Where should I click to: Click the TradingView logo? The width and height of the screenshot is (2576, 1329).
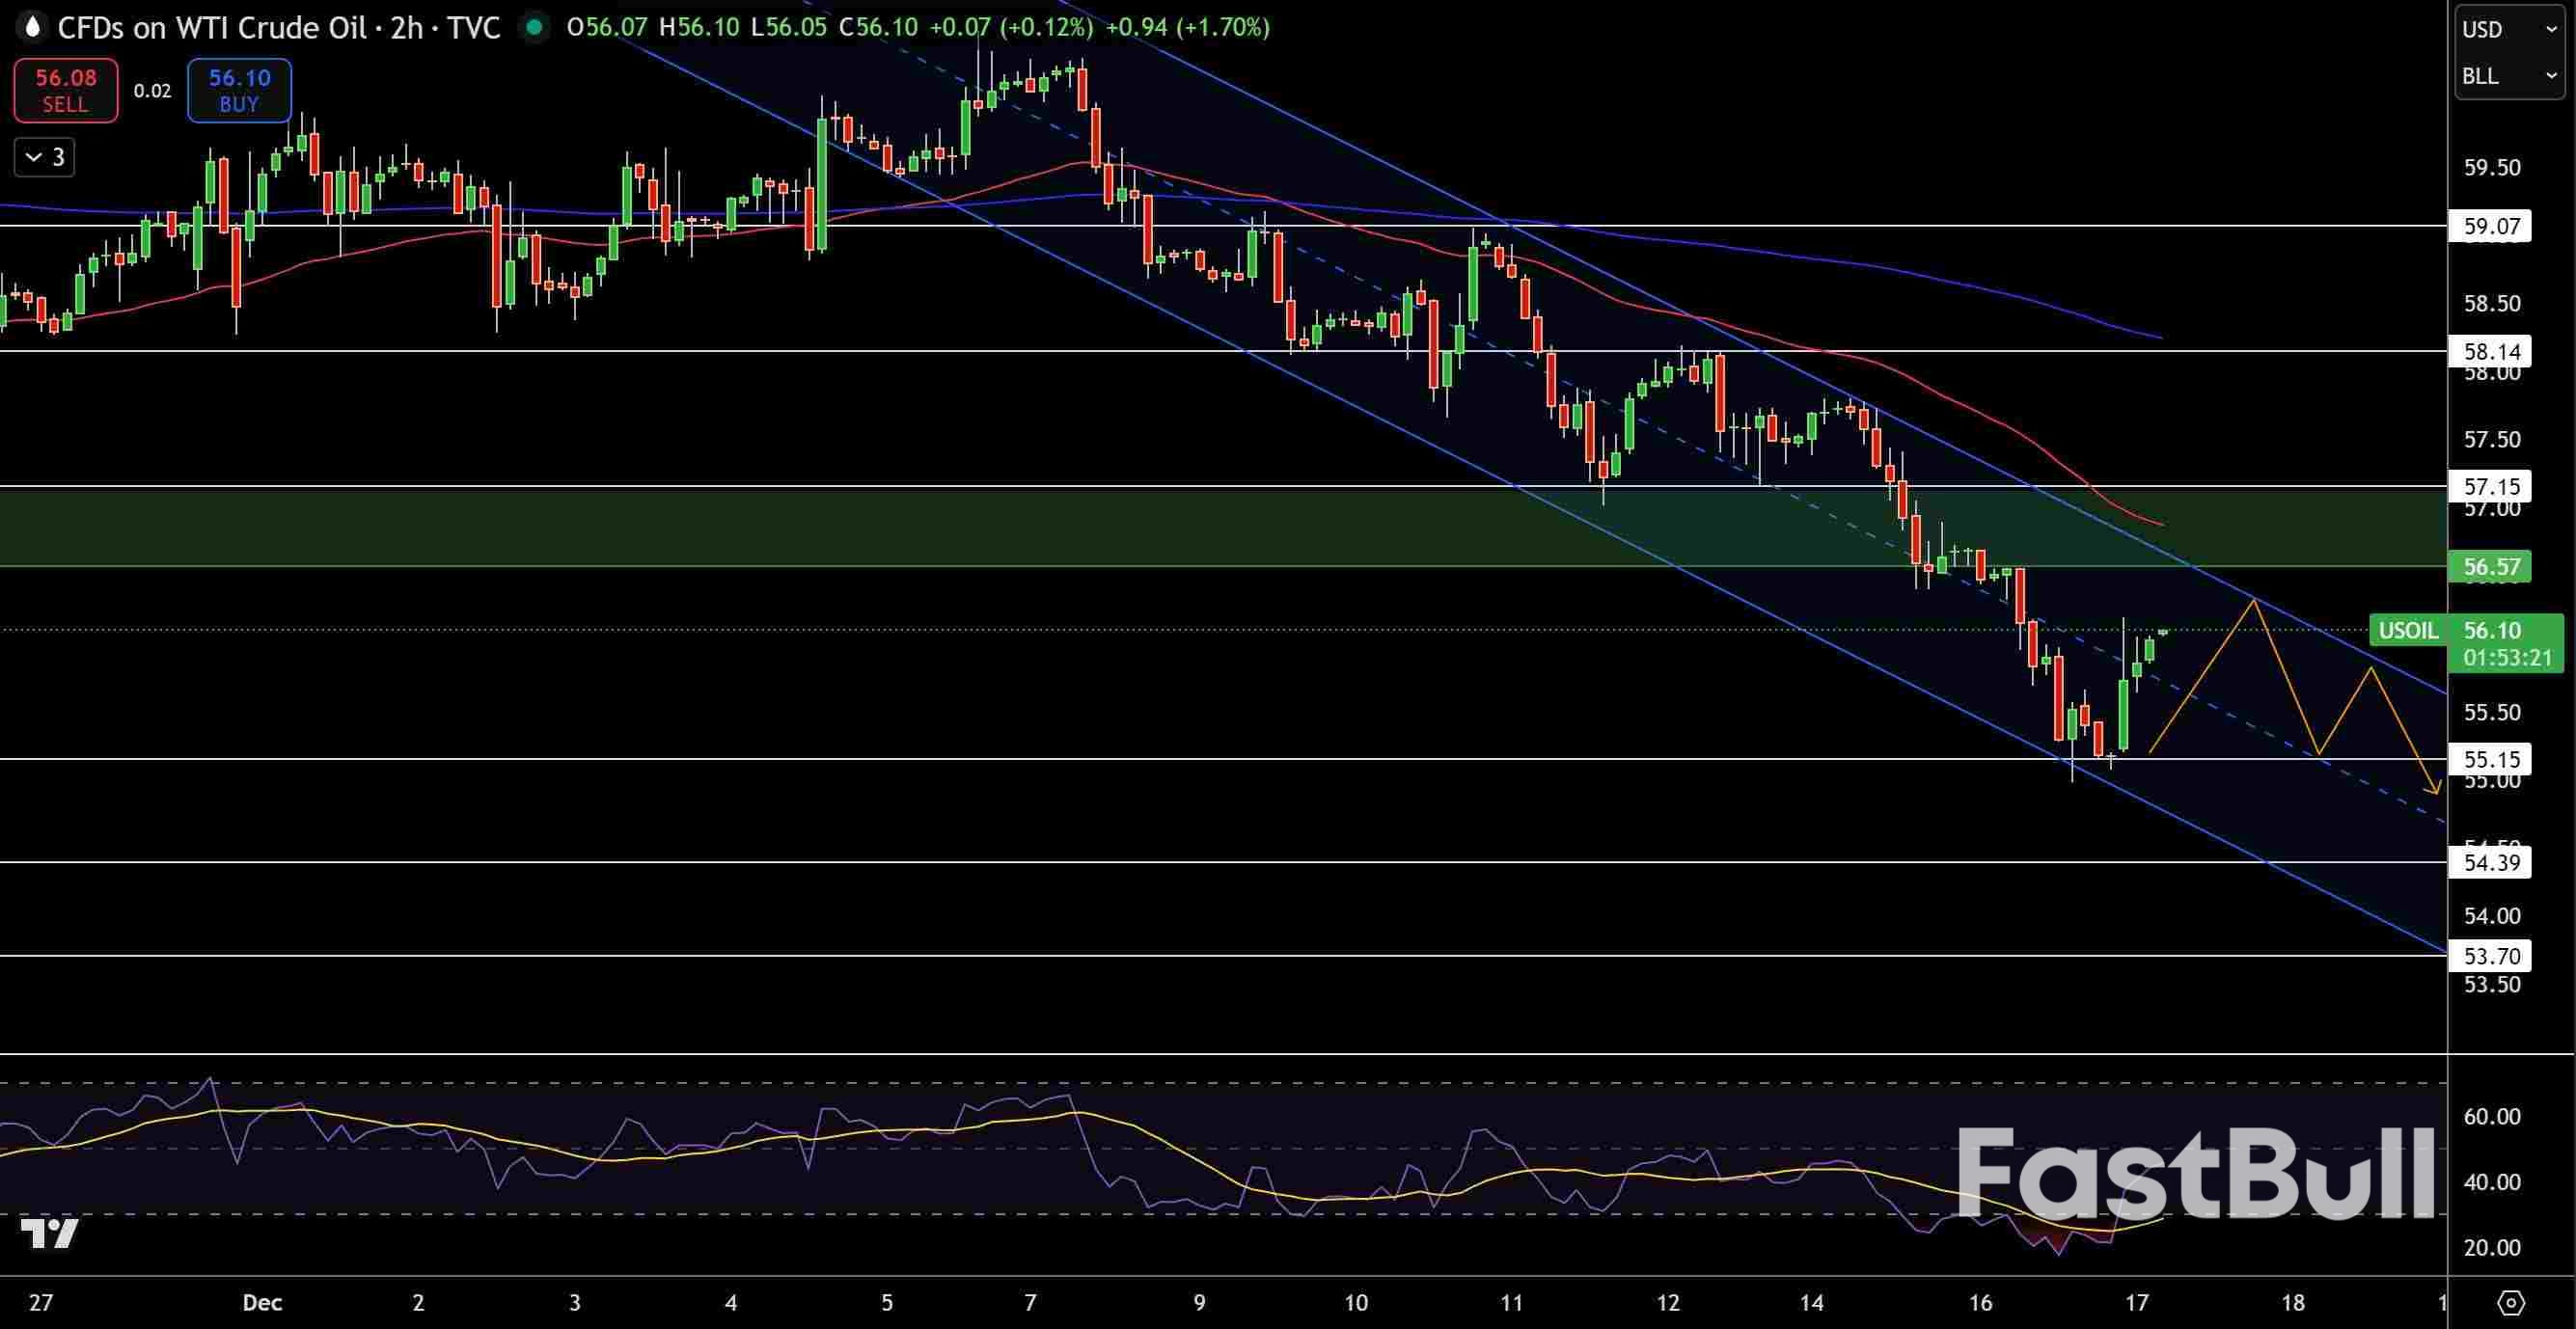click(49, 1234)
